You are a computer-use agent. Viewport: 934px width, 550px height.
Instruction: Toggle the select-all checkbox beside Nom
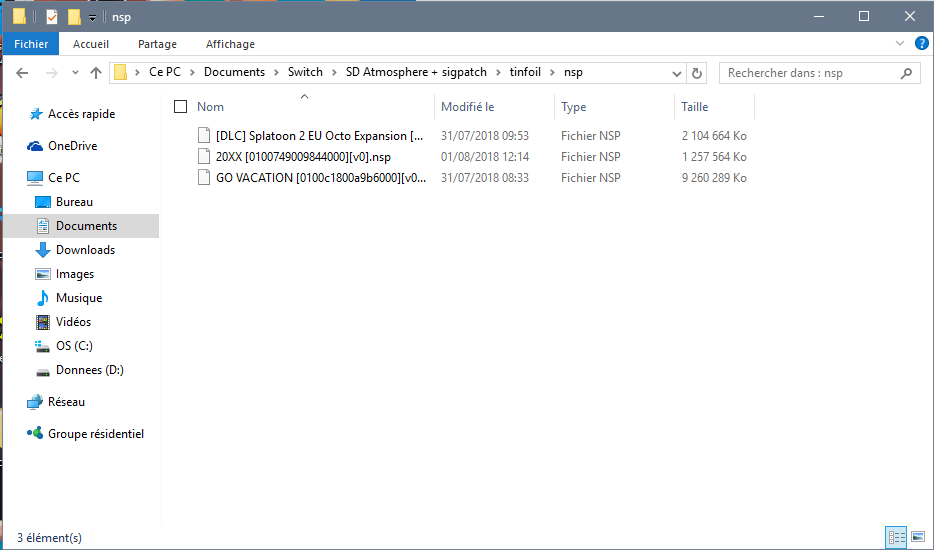click(180, 107)
